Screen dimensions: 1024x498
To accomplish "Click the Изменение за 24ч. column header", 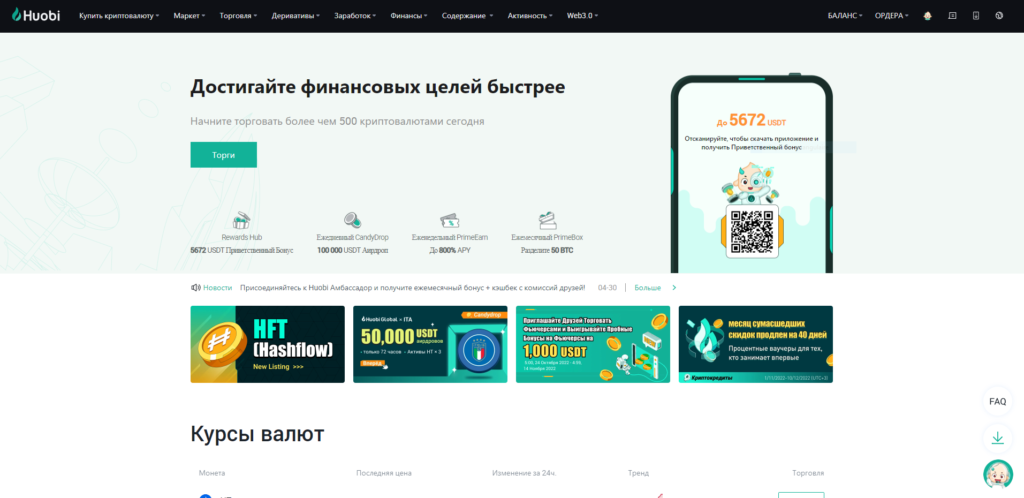I will pyautogui.click(x=524, y=473).
